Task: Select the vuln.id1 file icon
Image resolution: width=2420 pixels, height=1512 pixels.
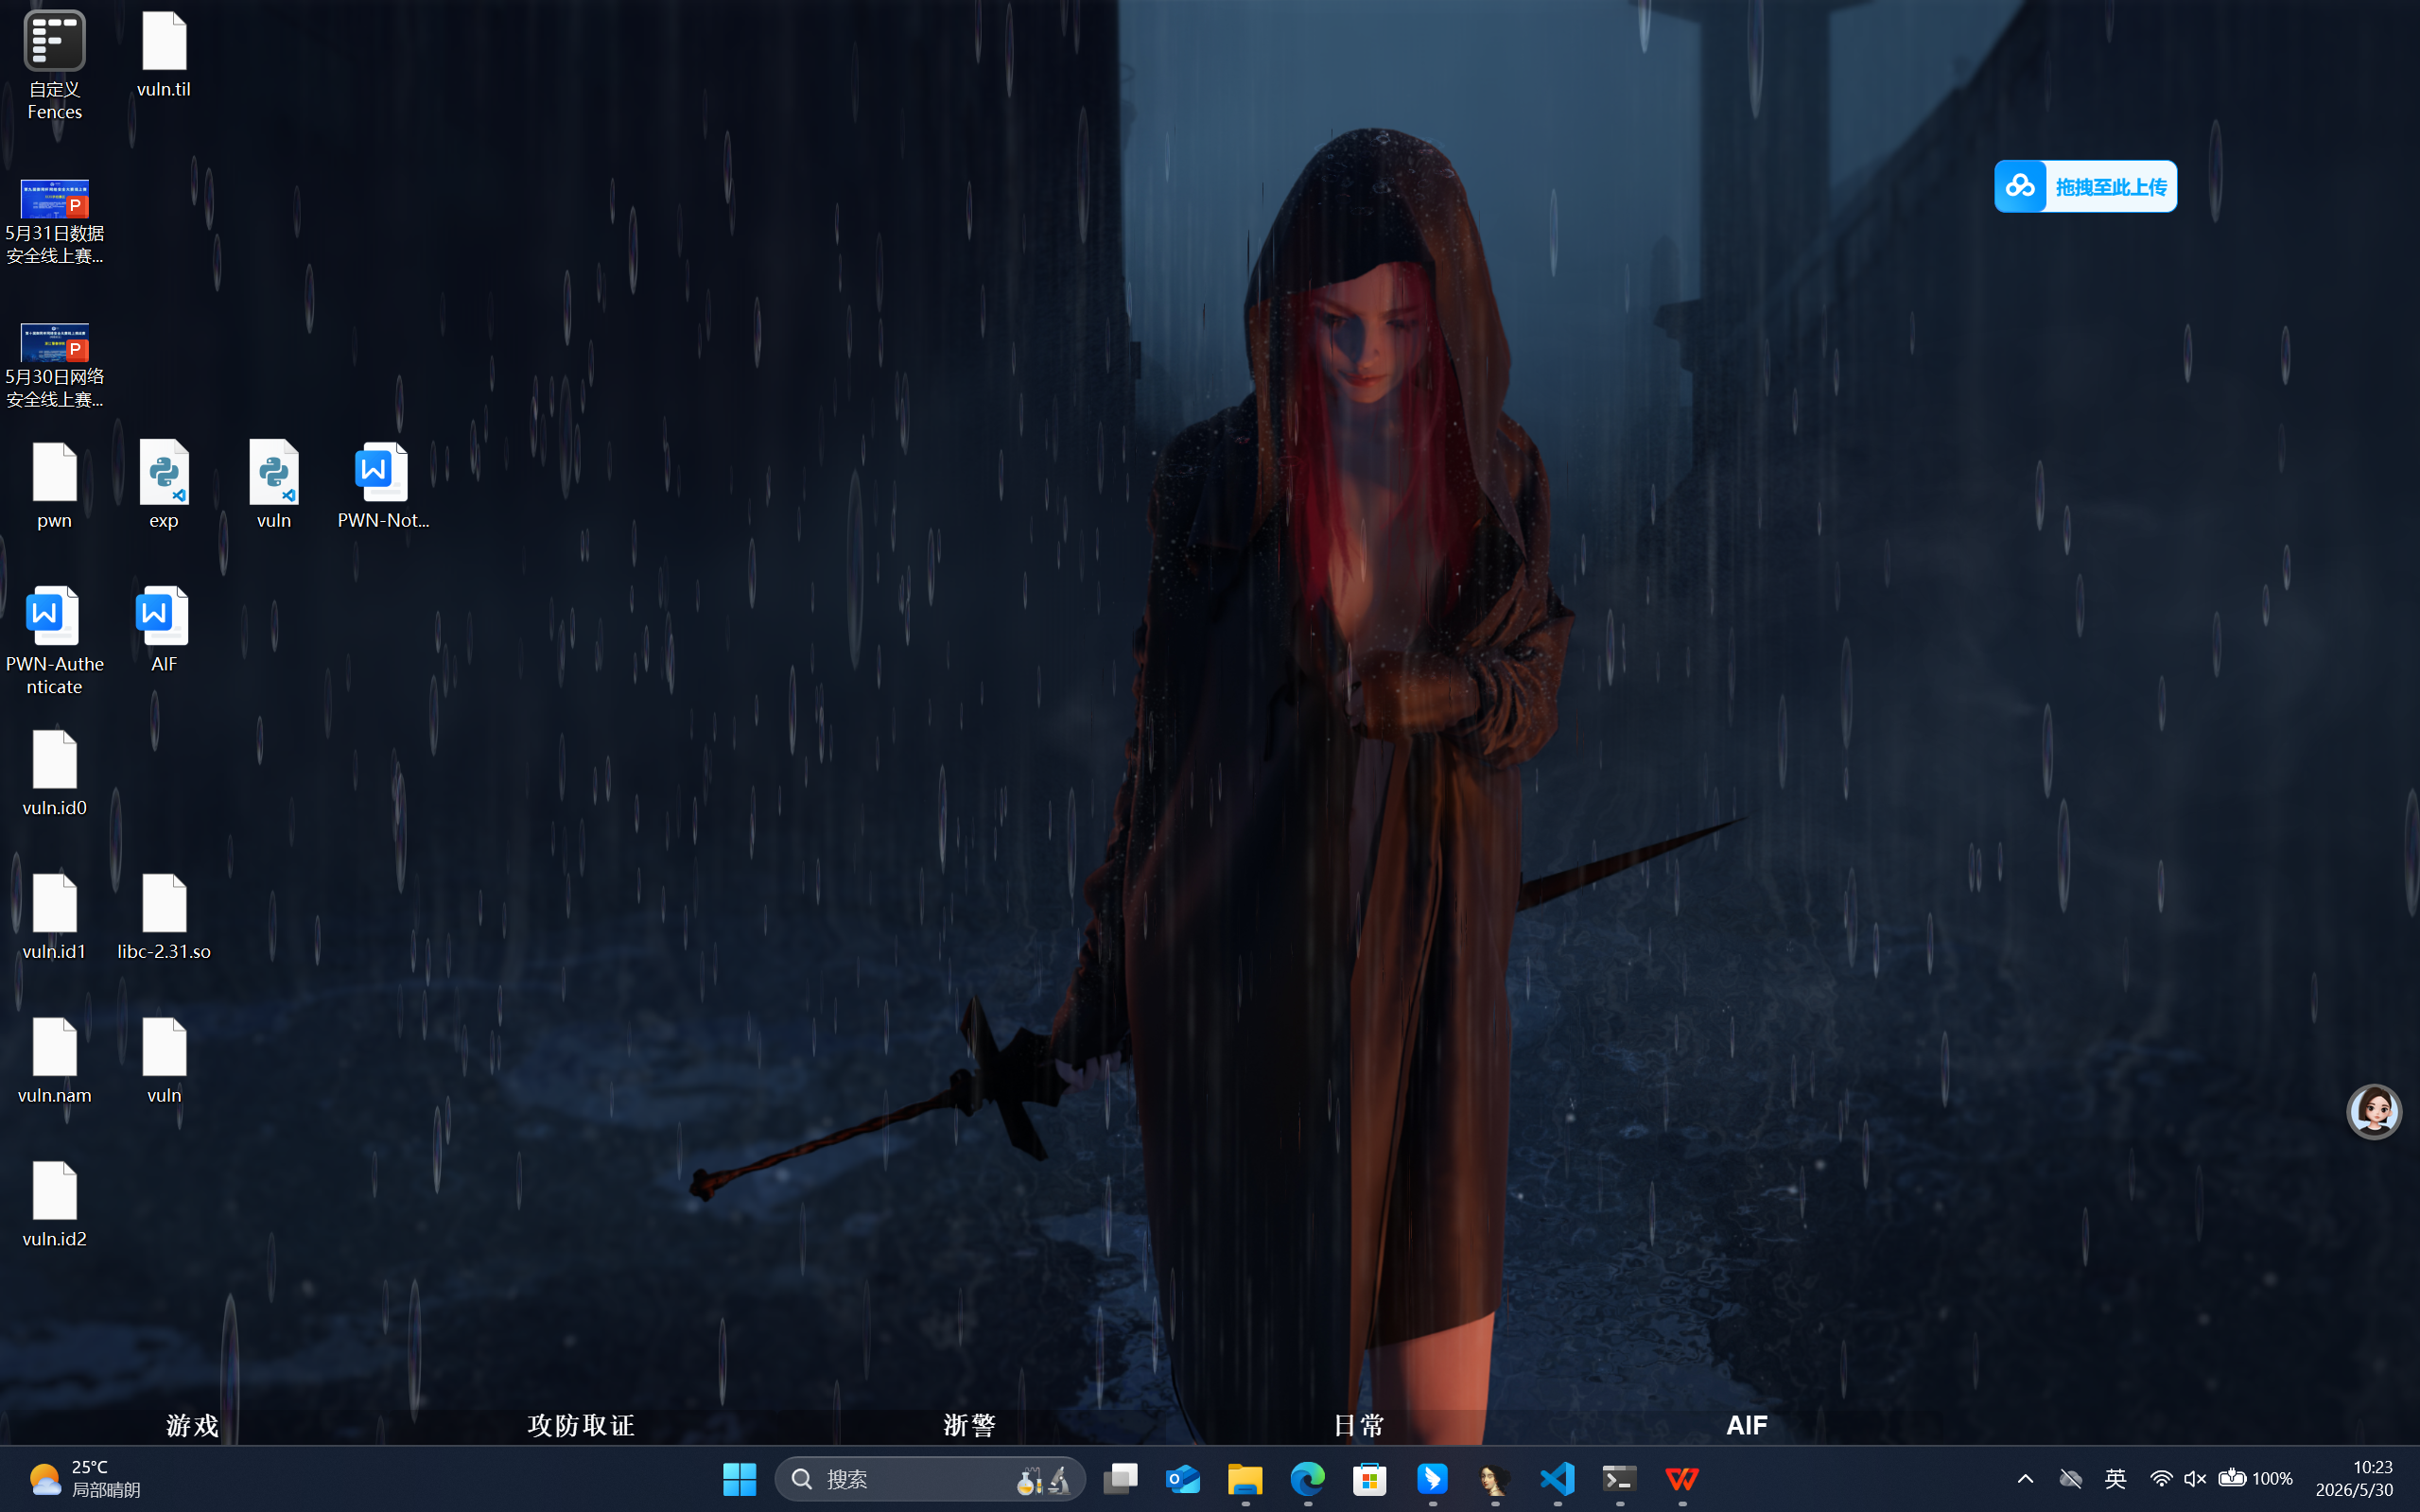Action: (x=54, y=917)
